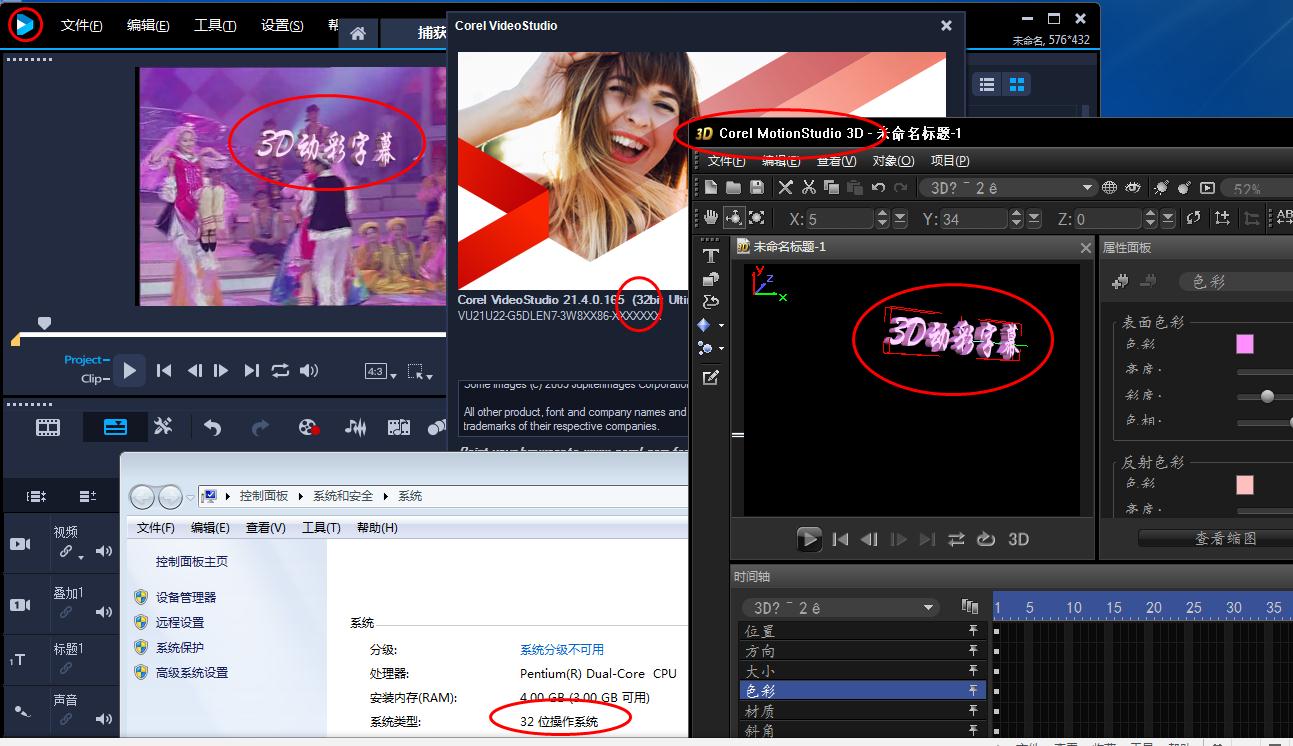
Task: Open 高级系统设置 link
Action: 192,673
